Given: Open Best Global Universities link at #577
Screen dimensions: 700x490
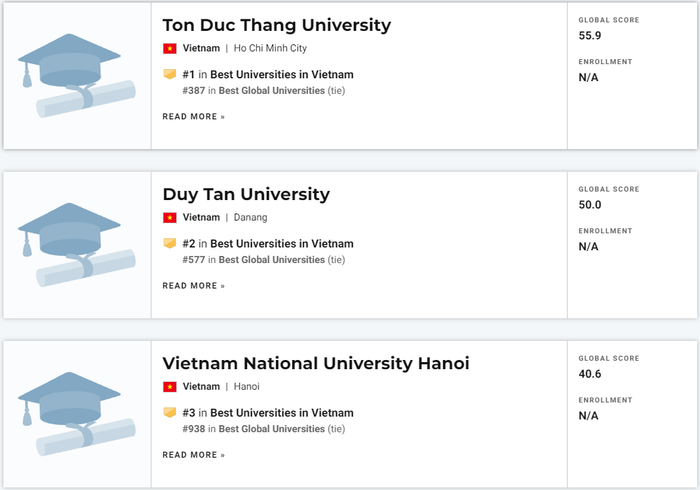Looking at the screenshot, I should click(271, 259).
